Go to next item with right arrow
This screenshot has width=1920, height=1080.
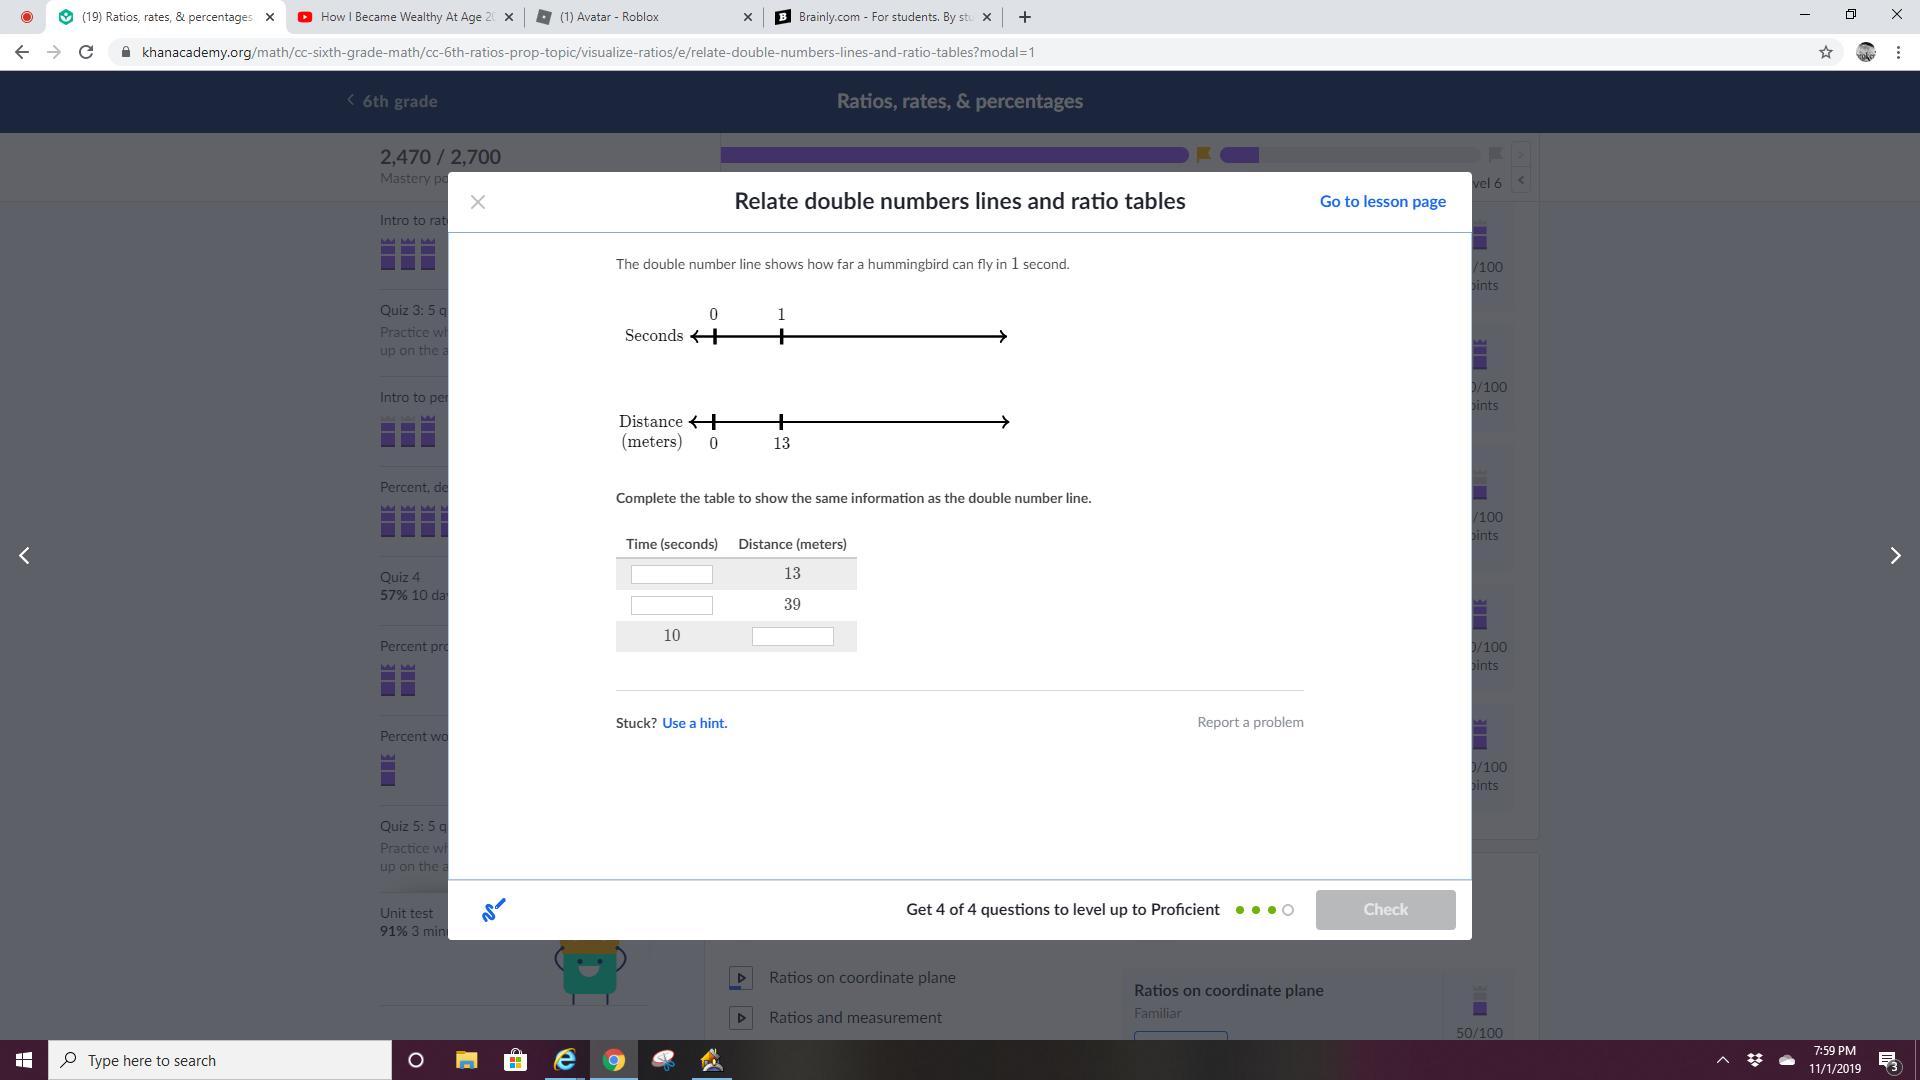1894,556
